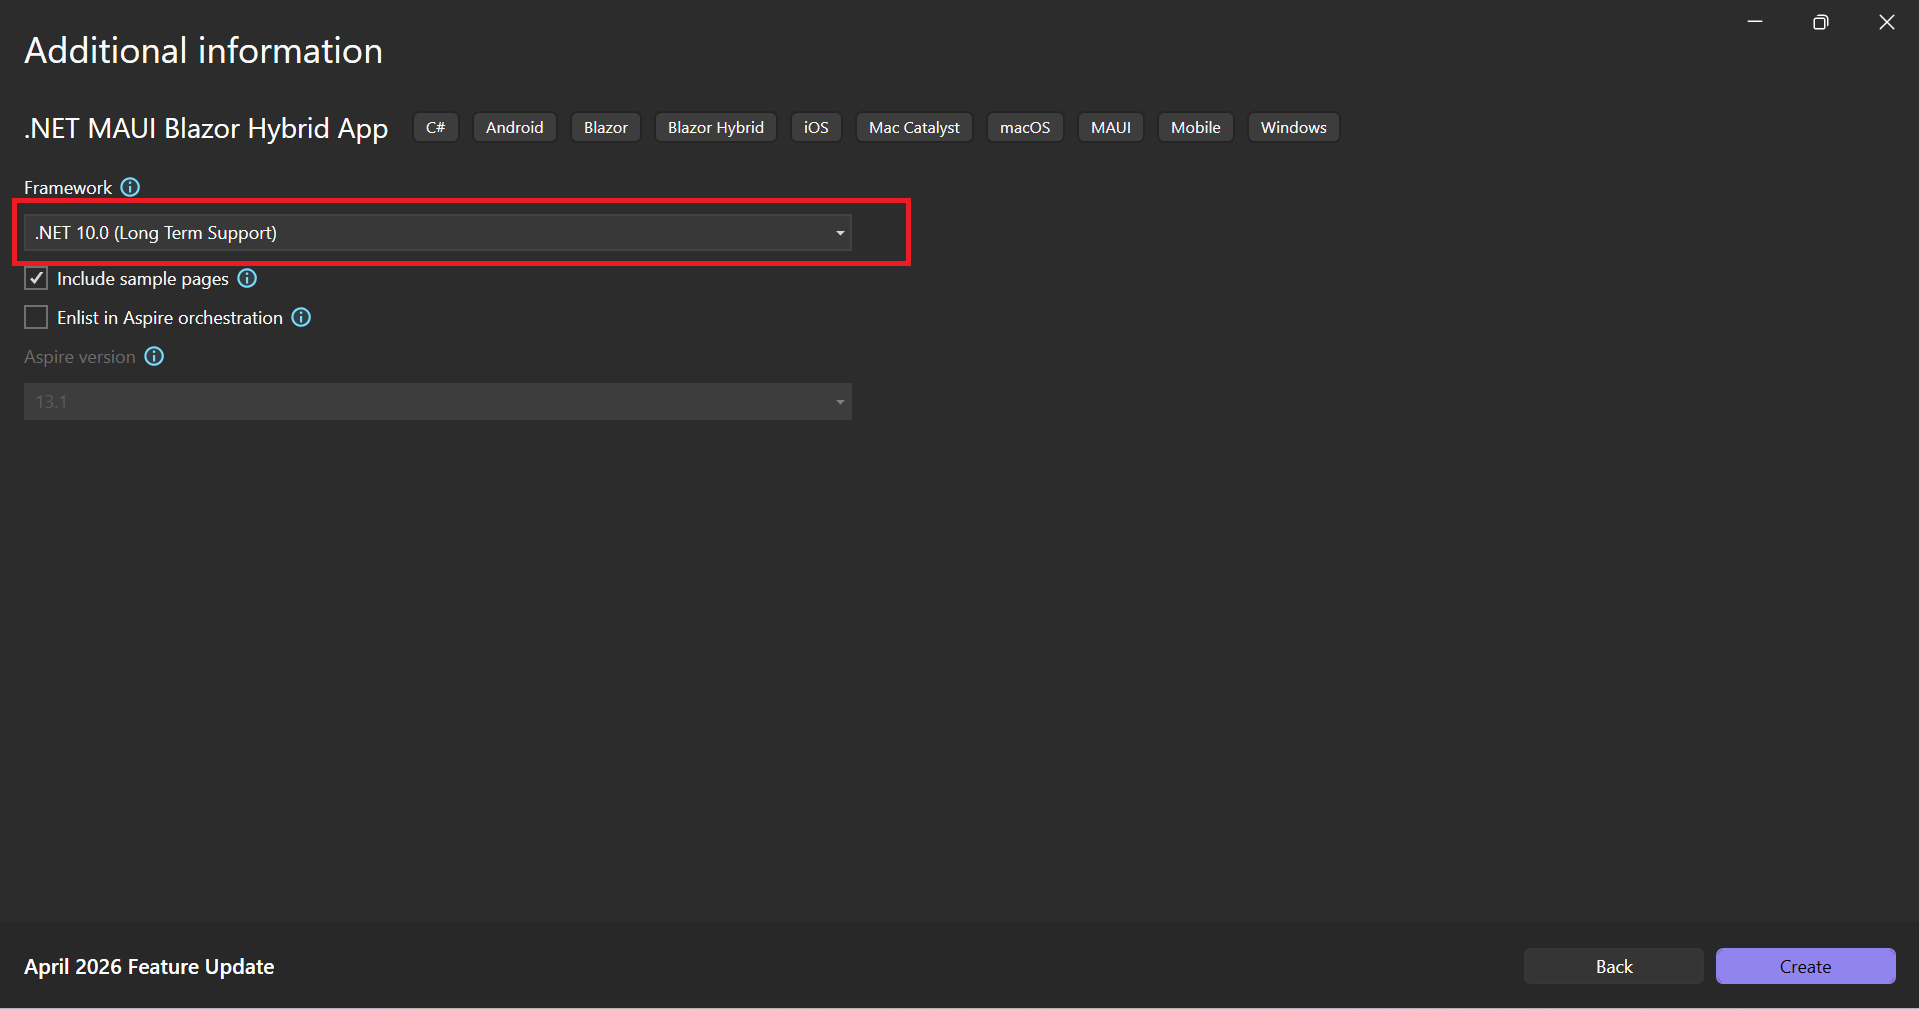
Task: Open the Framework .NET 10.0 dropdown
Action: [x=438, y=233]
